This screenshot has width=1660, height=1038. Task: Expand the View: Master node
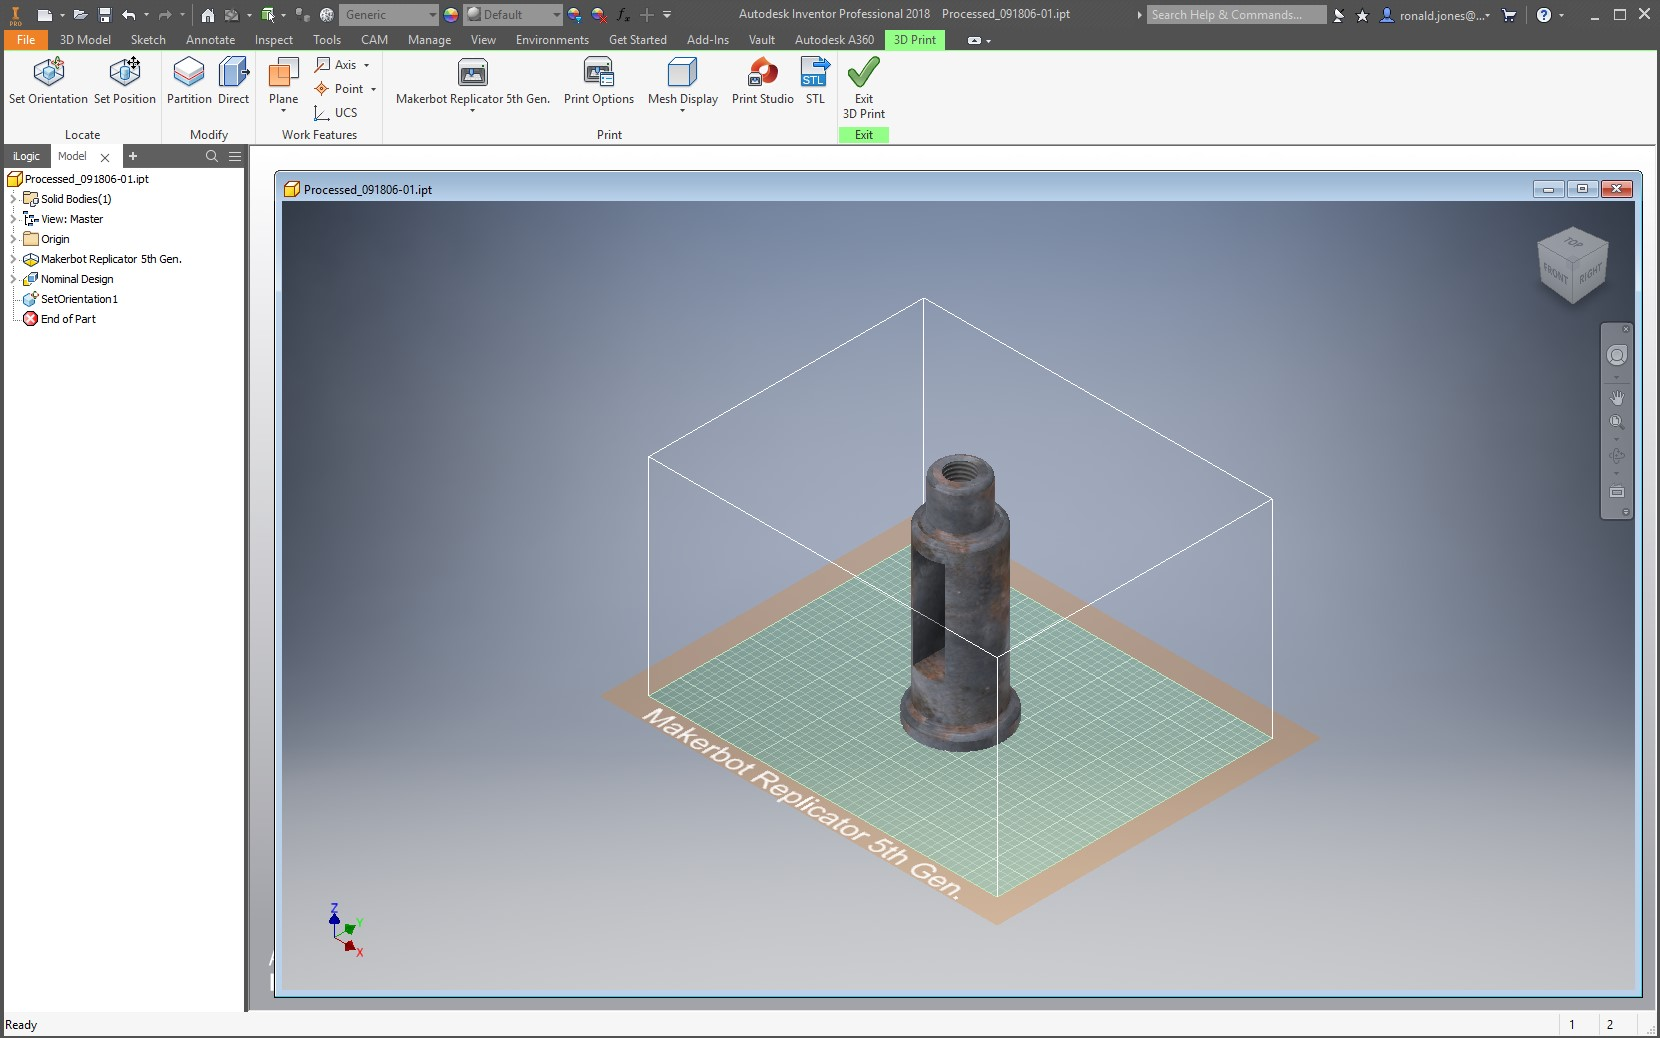pos(14,219)
